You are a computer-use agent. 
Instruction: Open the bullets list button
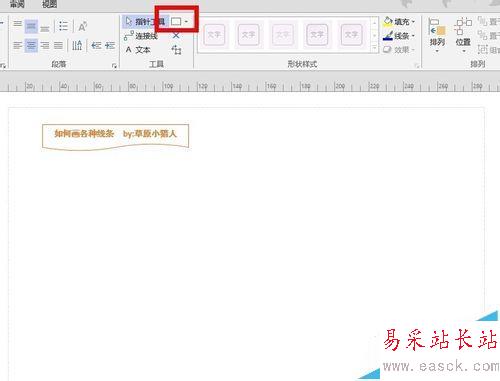[63, 26]
